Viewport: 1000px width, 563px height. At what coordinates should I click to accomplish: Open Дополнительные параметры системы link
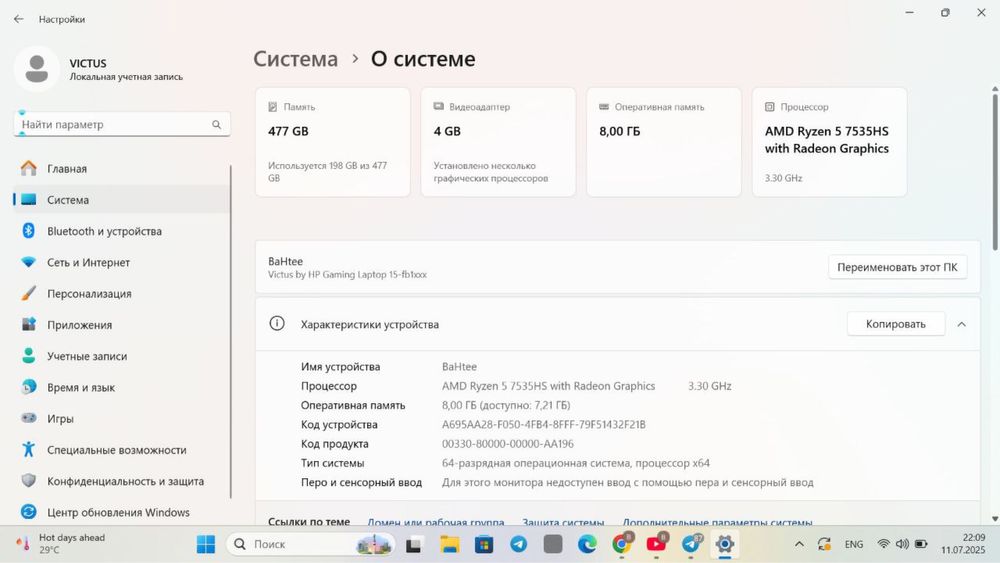point(717,522)
